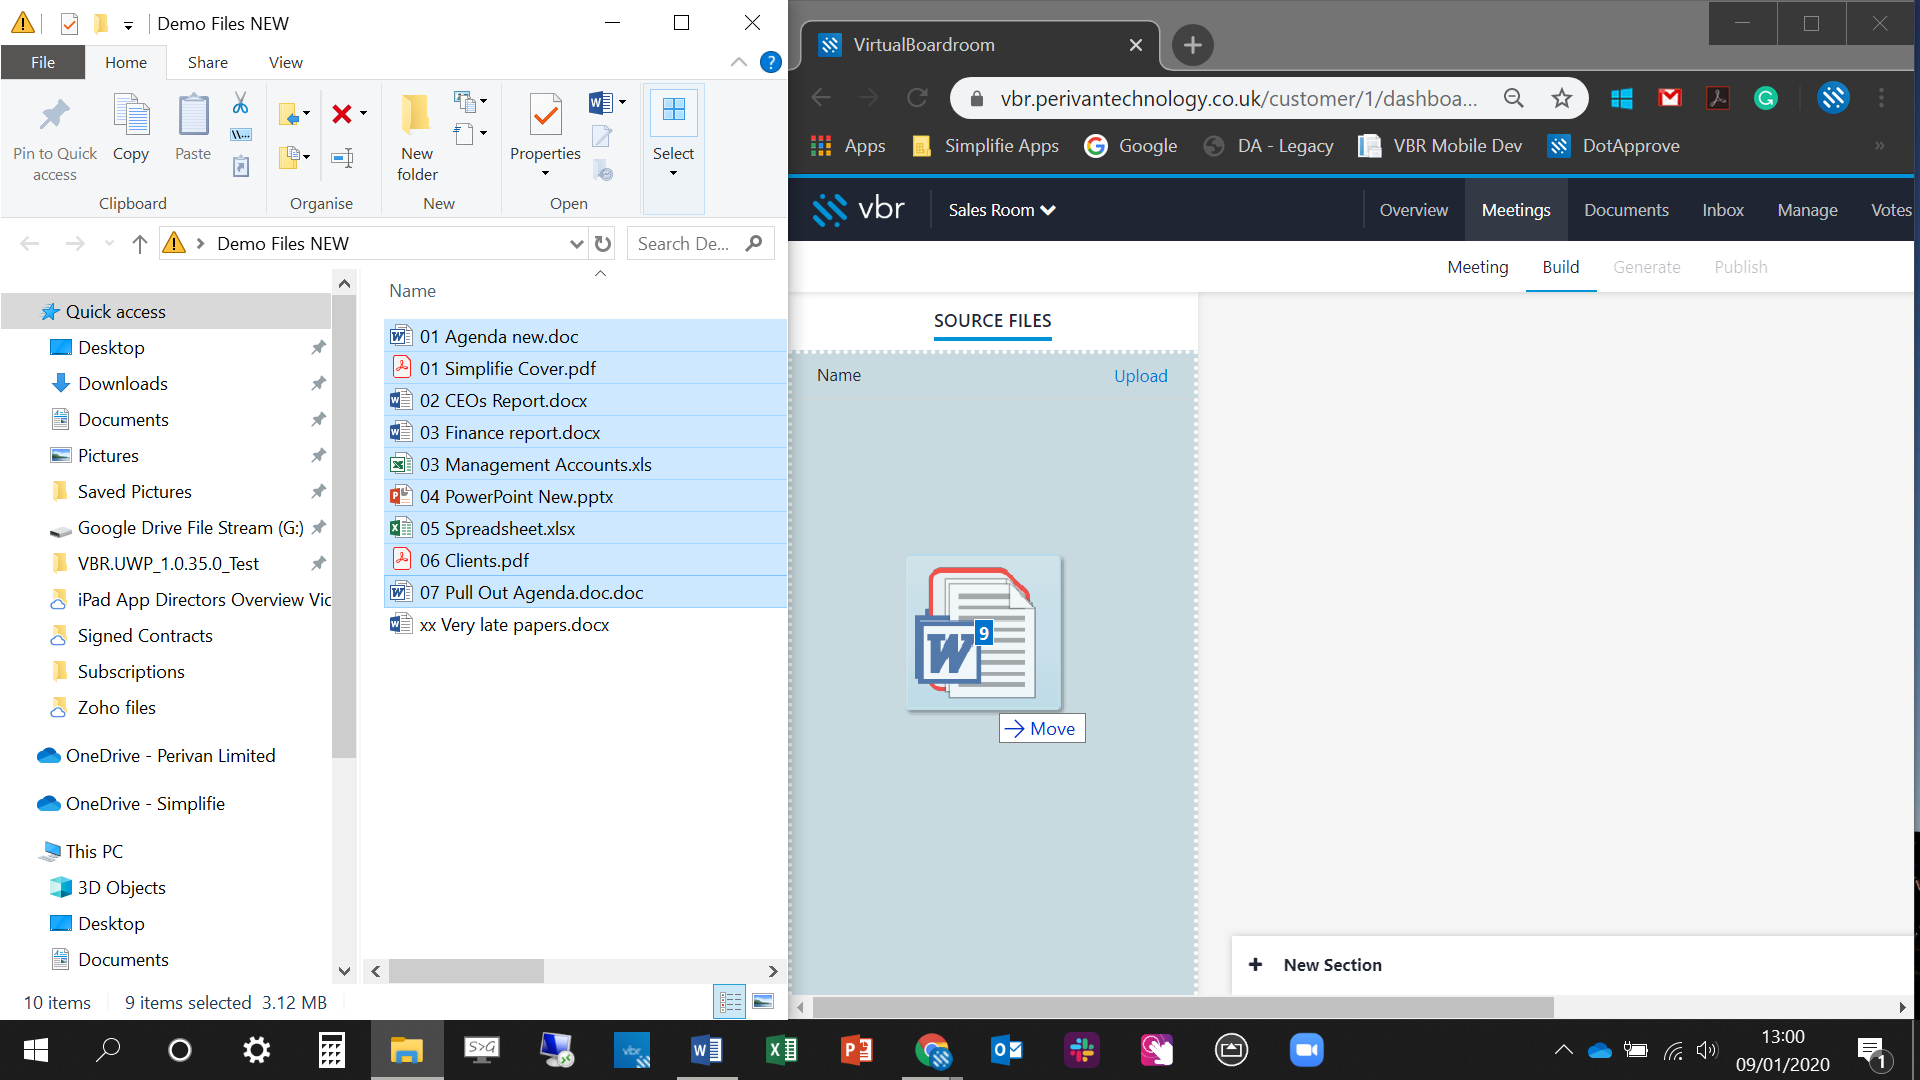Image resolution: width=1920 pixels, height=1080 pixels.
Task: Click the vbr logo
Action: (858, 209)
